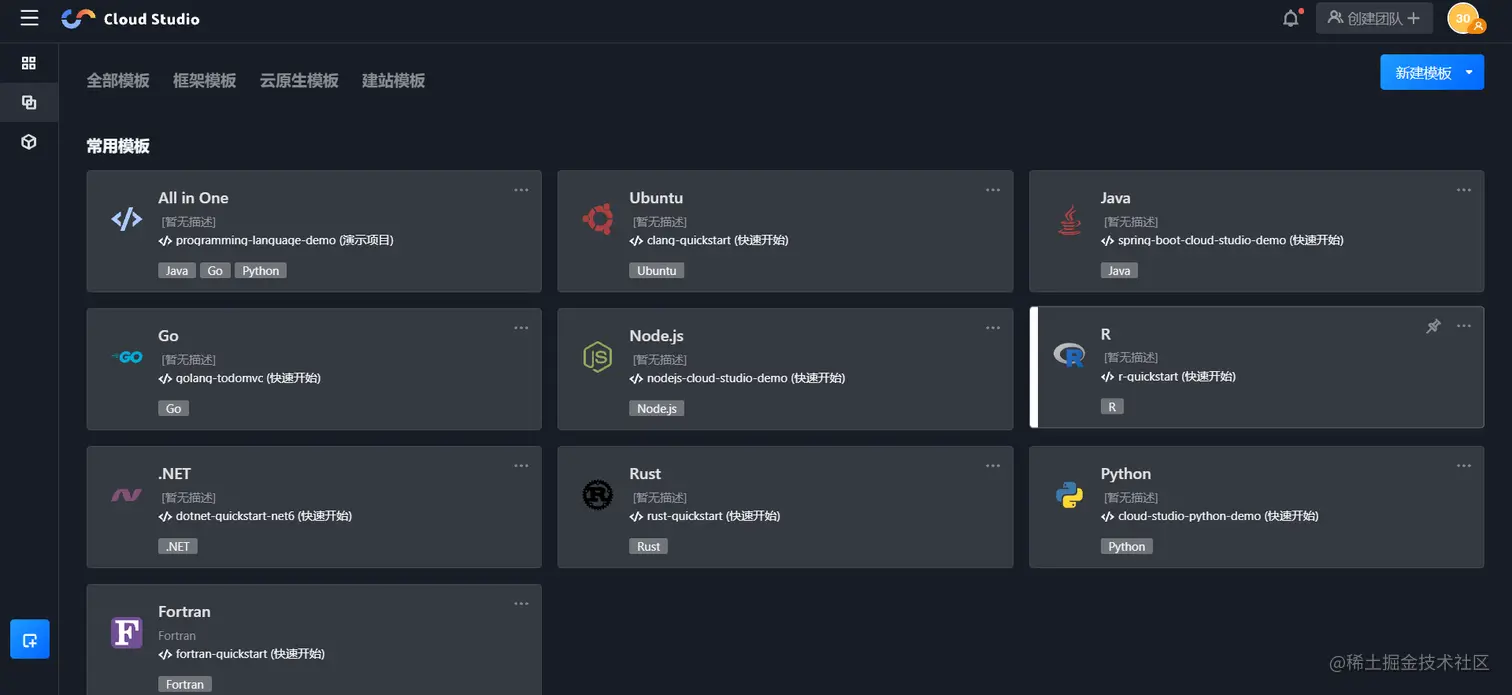The height and width of the screenshot is (695, 1512).
Task: Open more options on .NET card
Action: tap(521, 466)
